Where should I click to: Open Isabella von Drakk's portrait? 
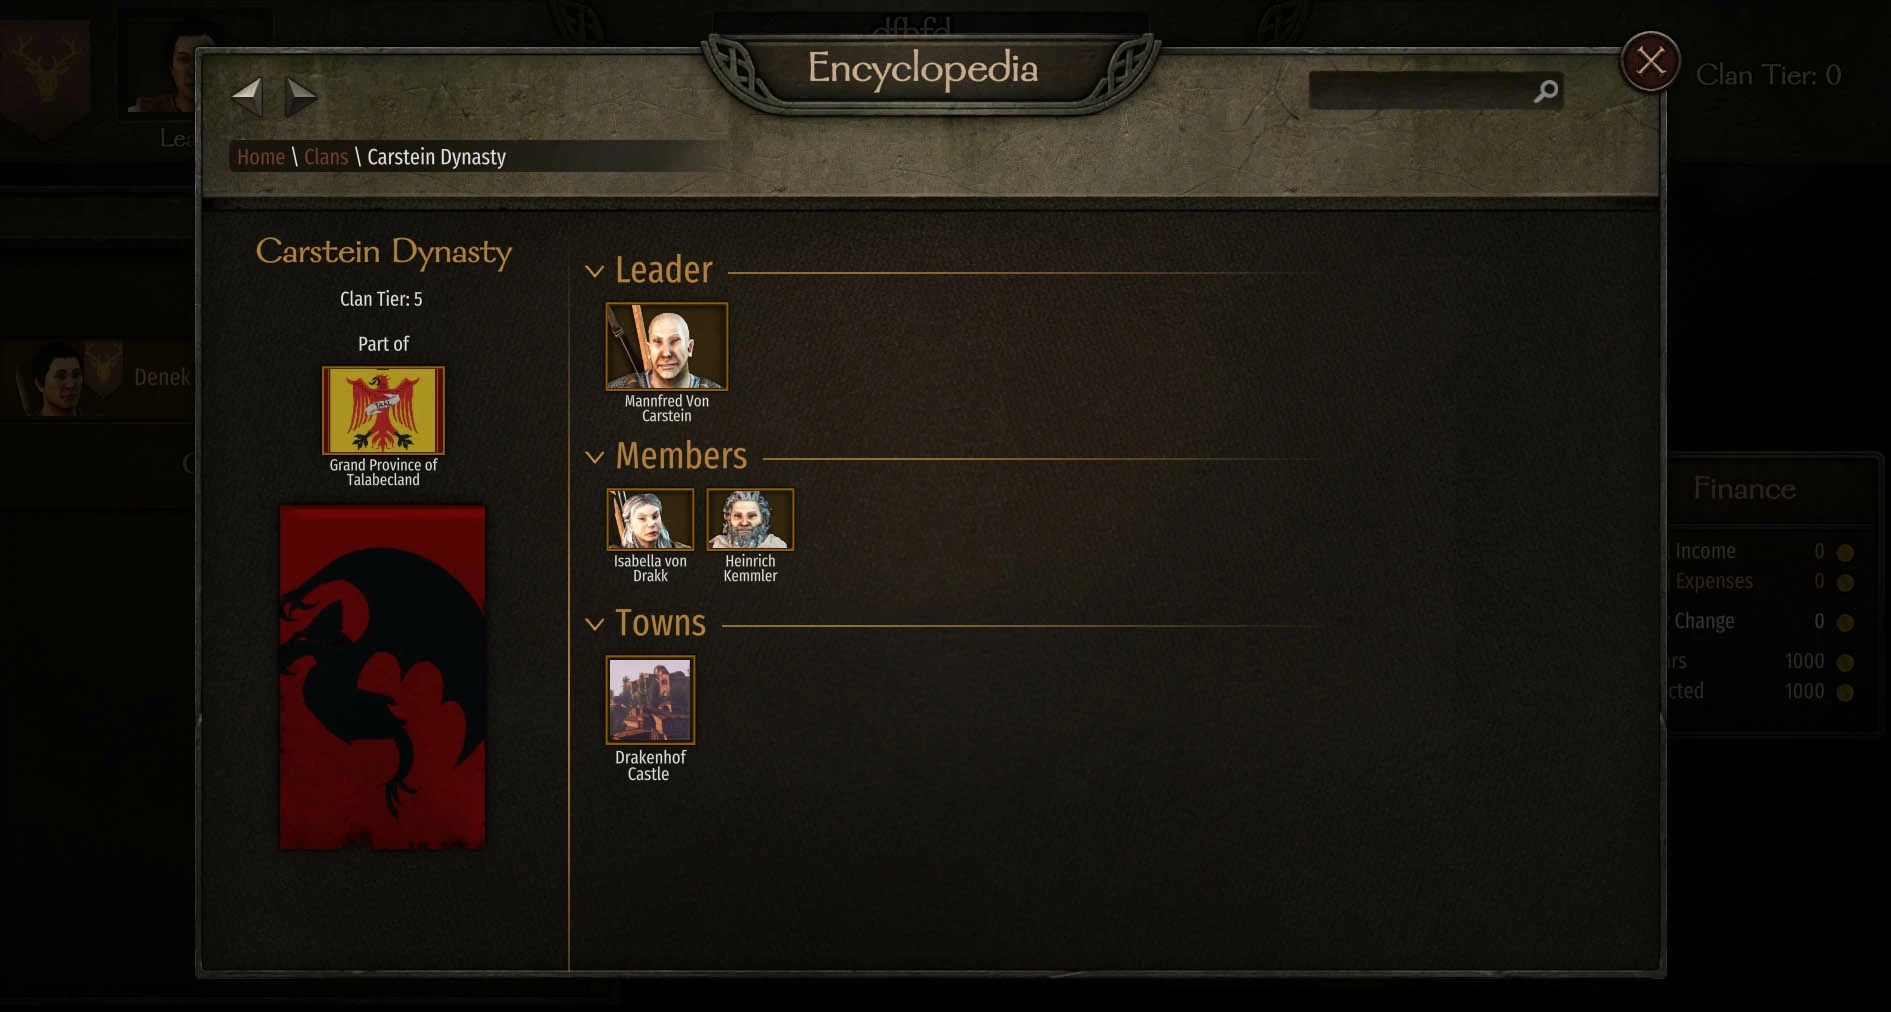coord(650,519)
